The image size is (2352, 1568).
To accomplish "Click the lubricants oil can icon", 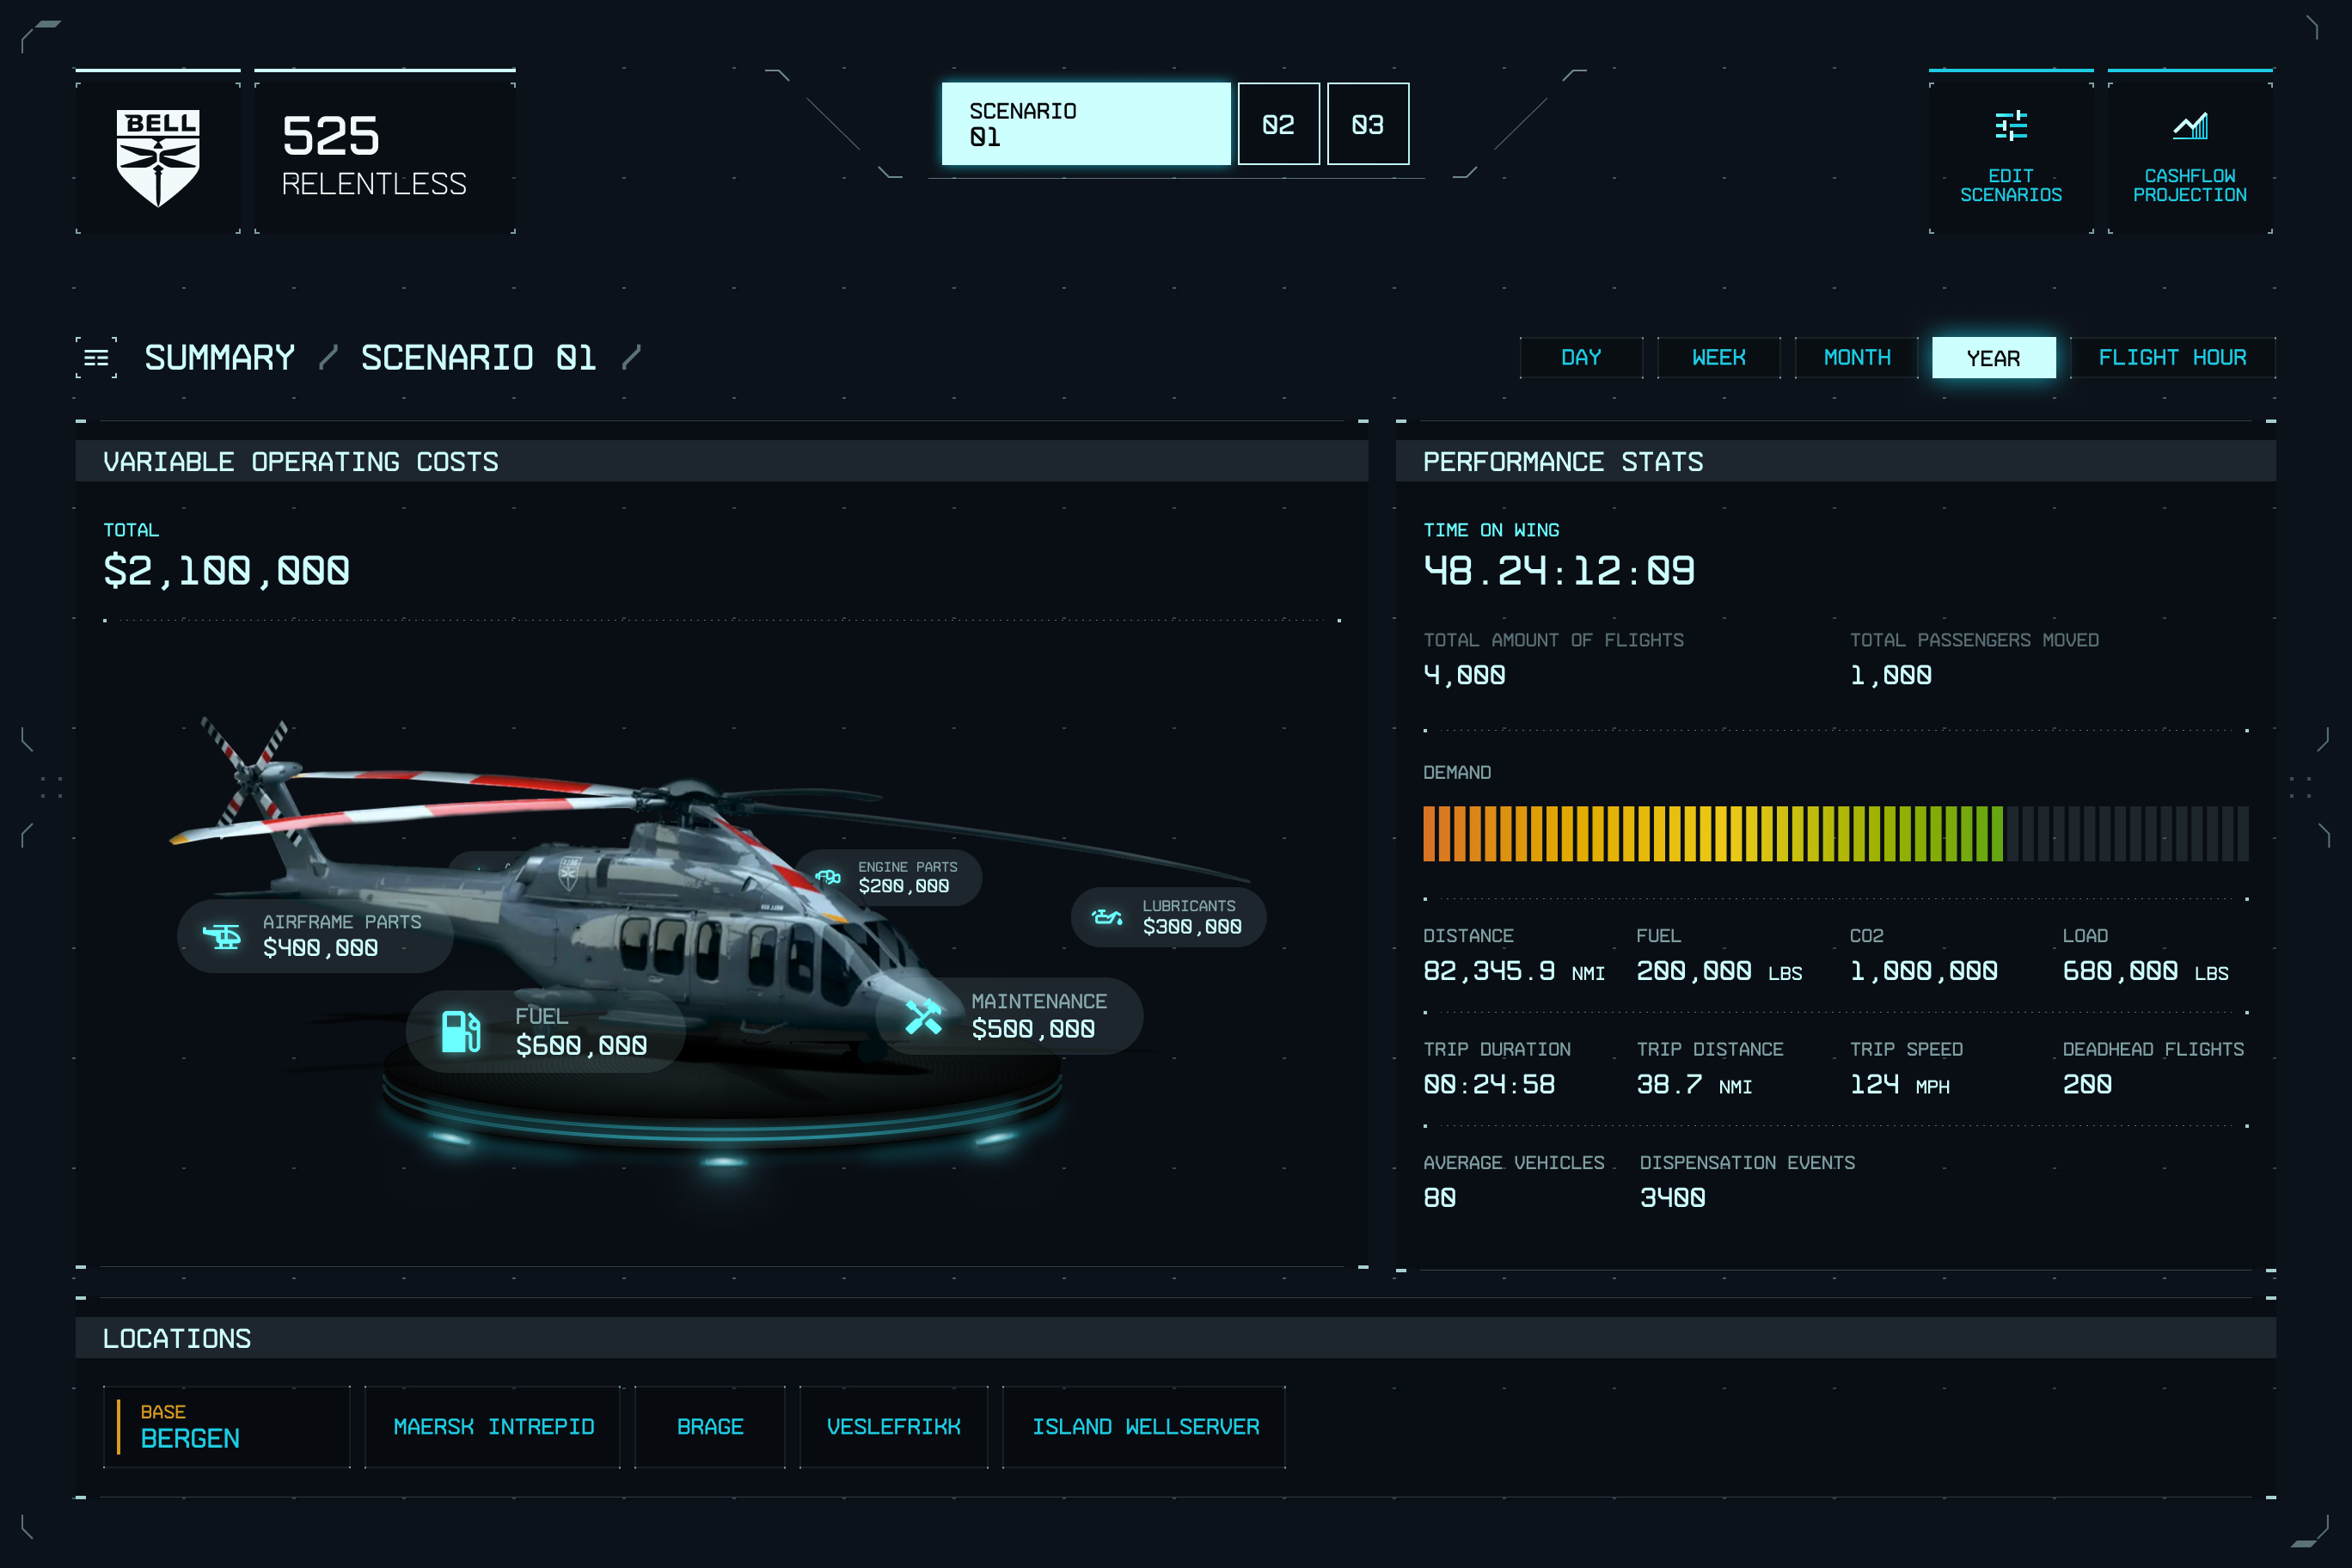I will [1106, 917].
